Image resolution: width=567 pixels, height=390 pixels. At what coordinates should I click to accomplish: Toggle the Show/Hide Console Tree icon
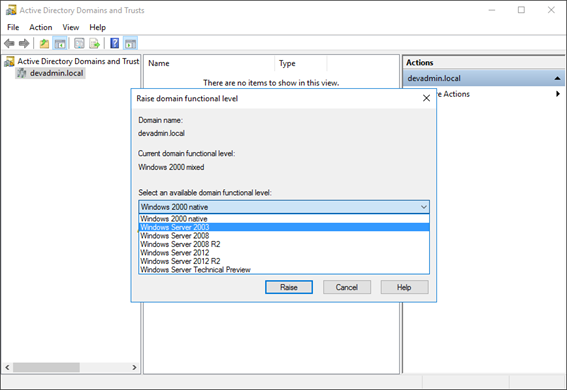60,44
